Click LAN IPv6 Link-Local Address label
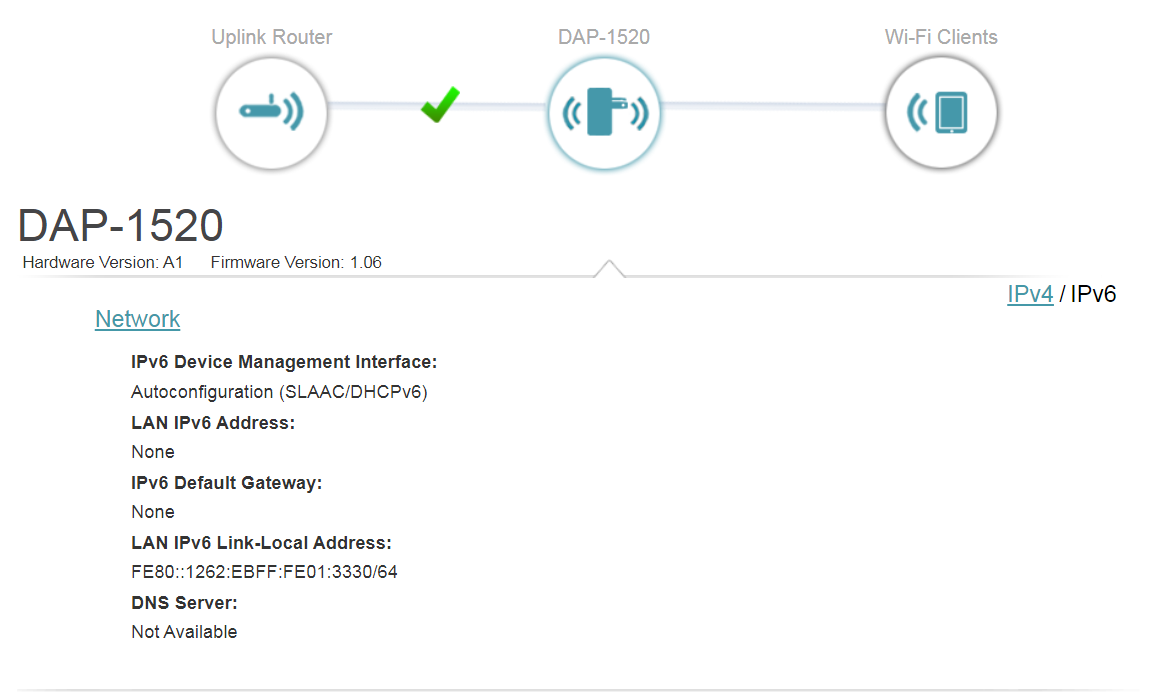 coord(262,543)
